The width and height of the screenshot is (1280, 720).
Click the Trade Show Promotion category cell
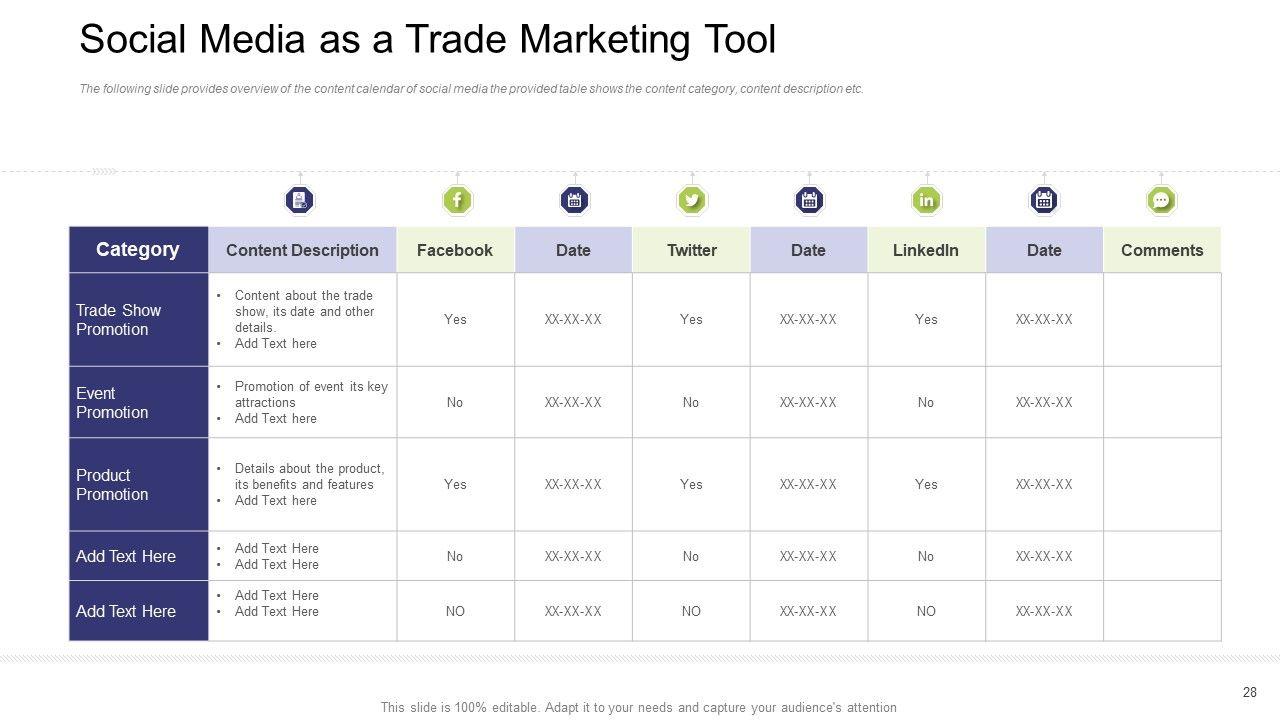pyautogui.click(x=138, y=320)
